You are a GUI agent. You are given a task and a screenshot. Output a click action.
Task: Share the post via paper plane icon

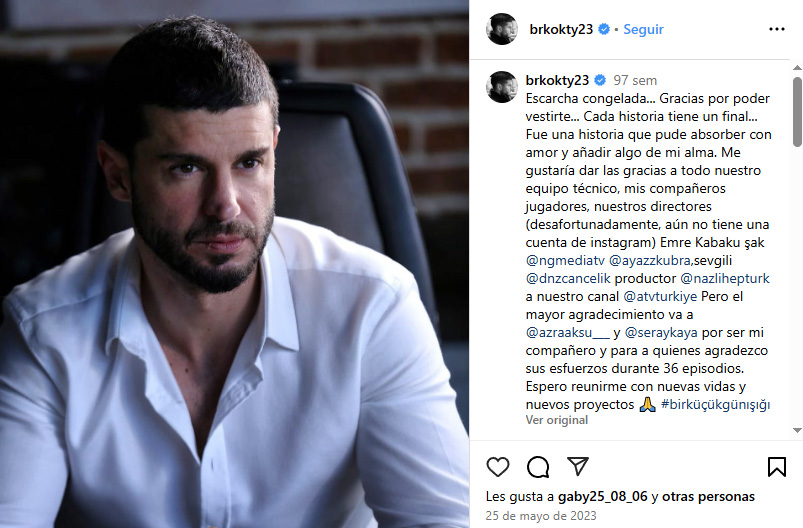(578, 466)
